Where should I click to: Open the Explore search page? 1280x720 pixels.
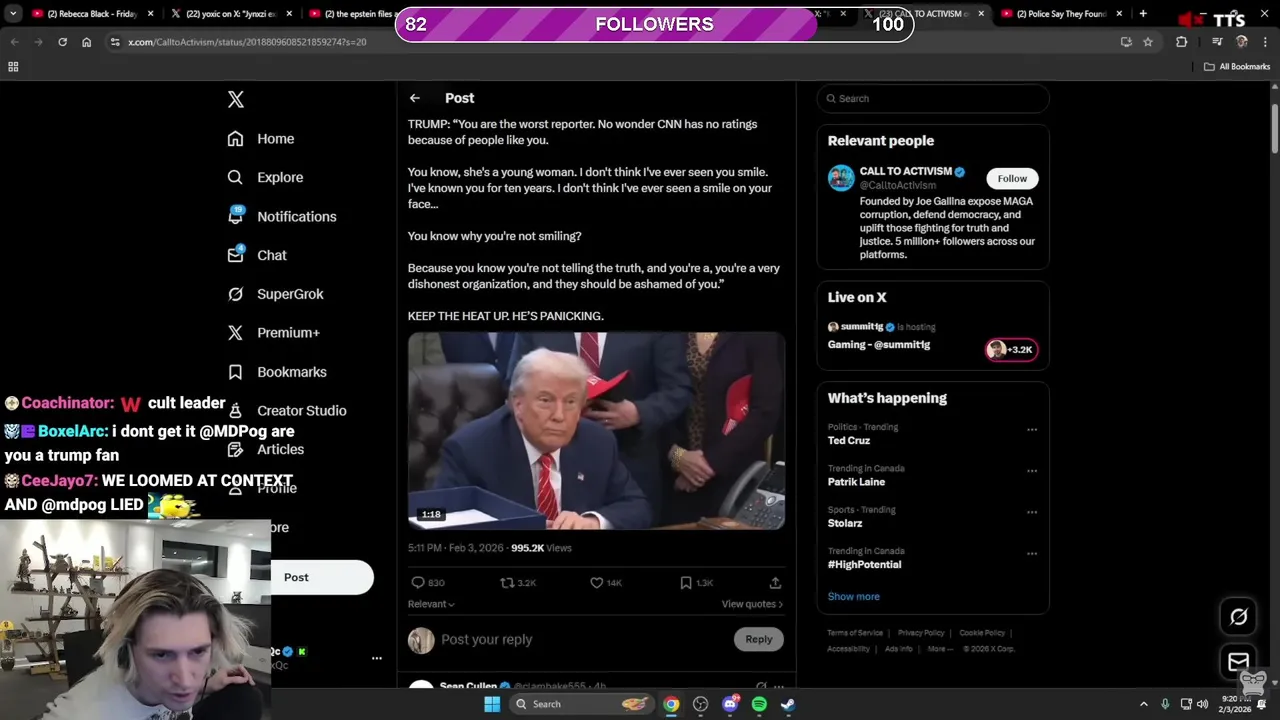click(x=265, y=177)
